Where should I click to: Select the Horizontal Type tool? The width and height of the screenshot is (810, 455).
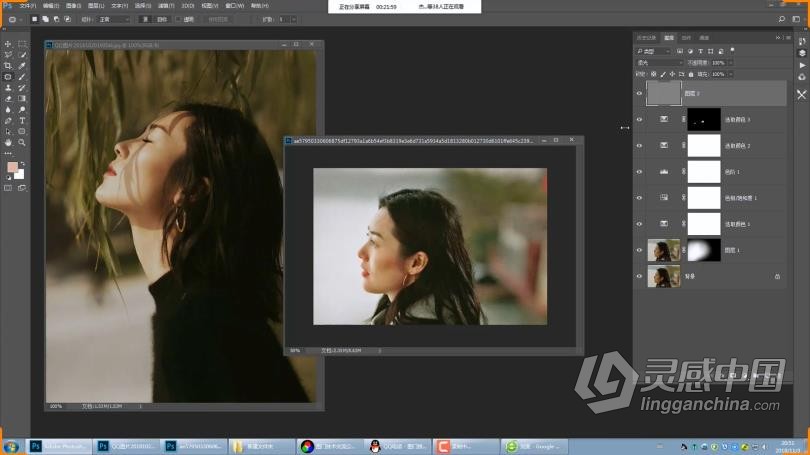22,120
